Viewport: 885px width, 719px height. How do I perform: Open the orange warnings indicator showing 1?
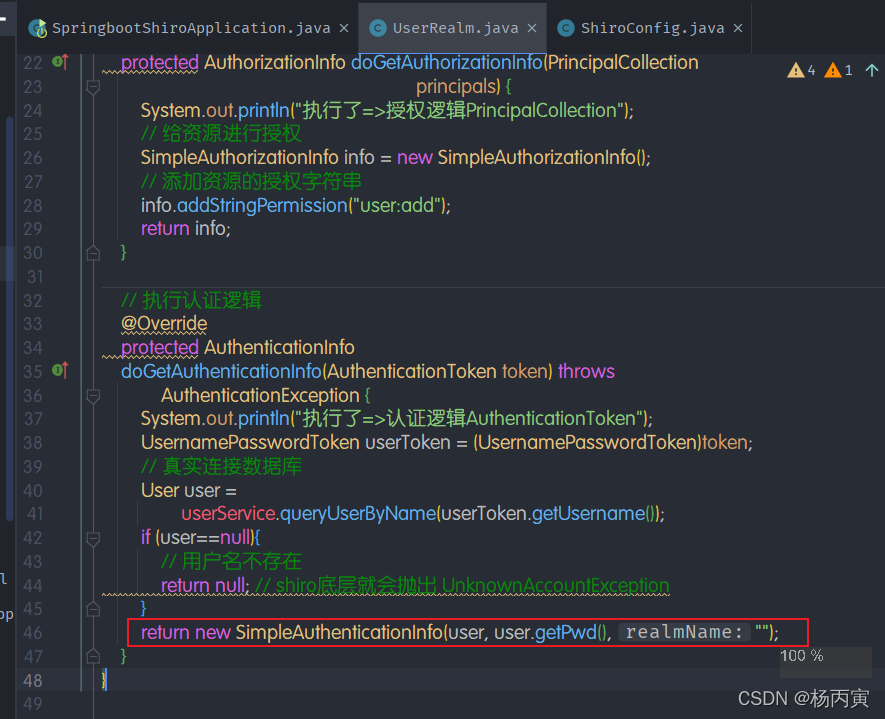point(838,71)
